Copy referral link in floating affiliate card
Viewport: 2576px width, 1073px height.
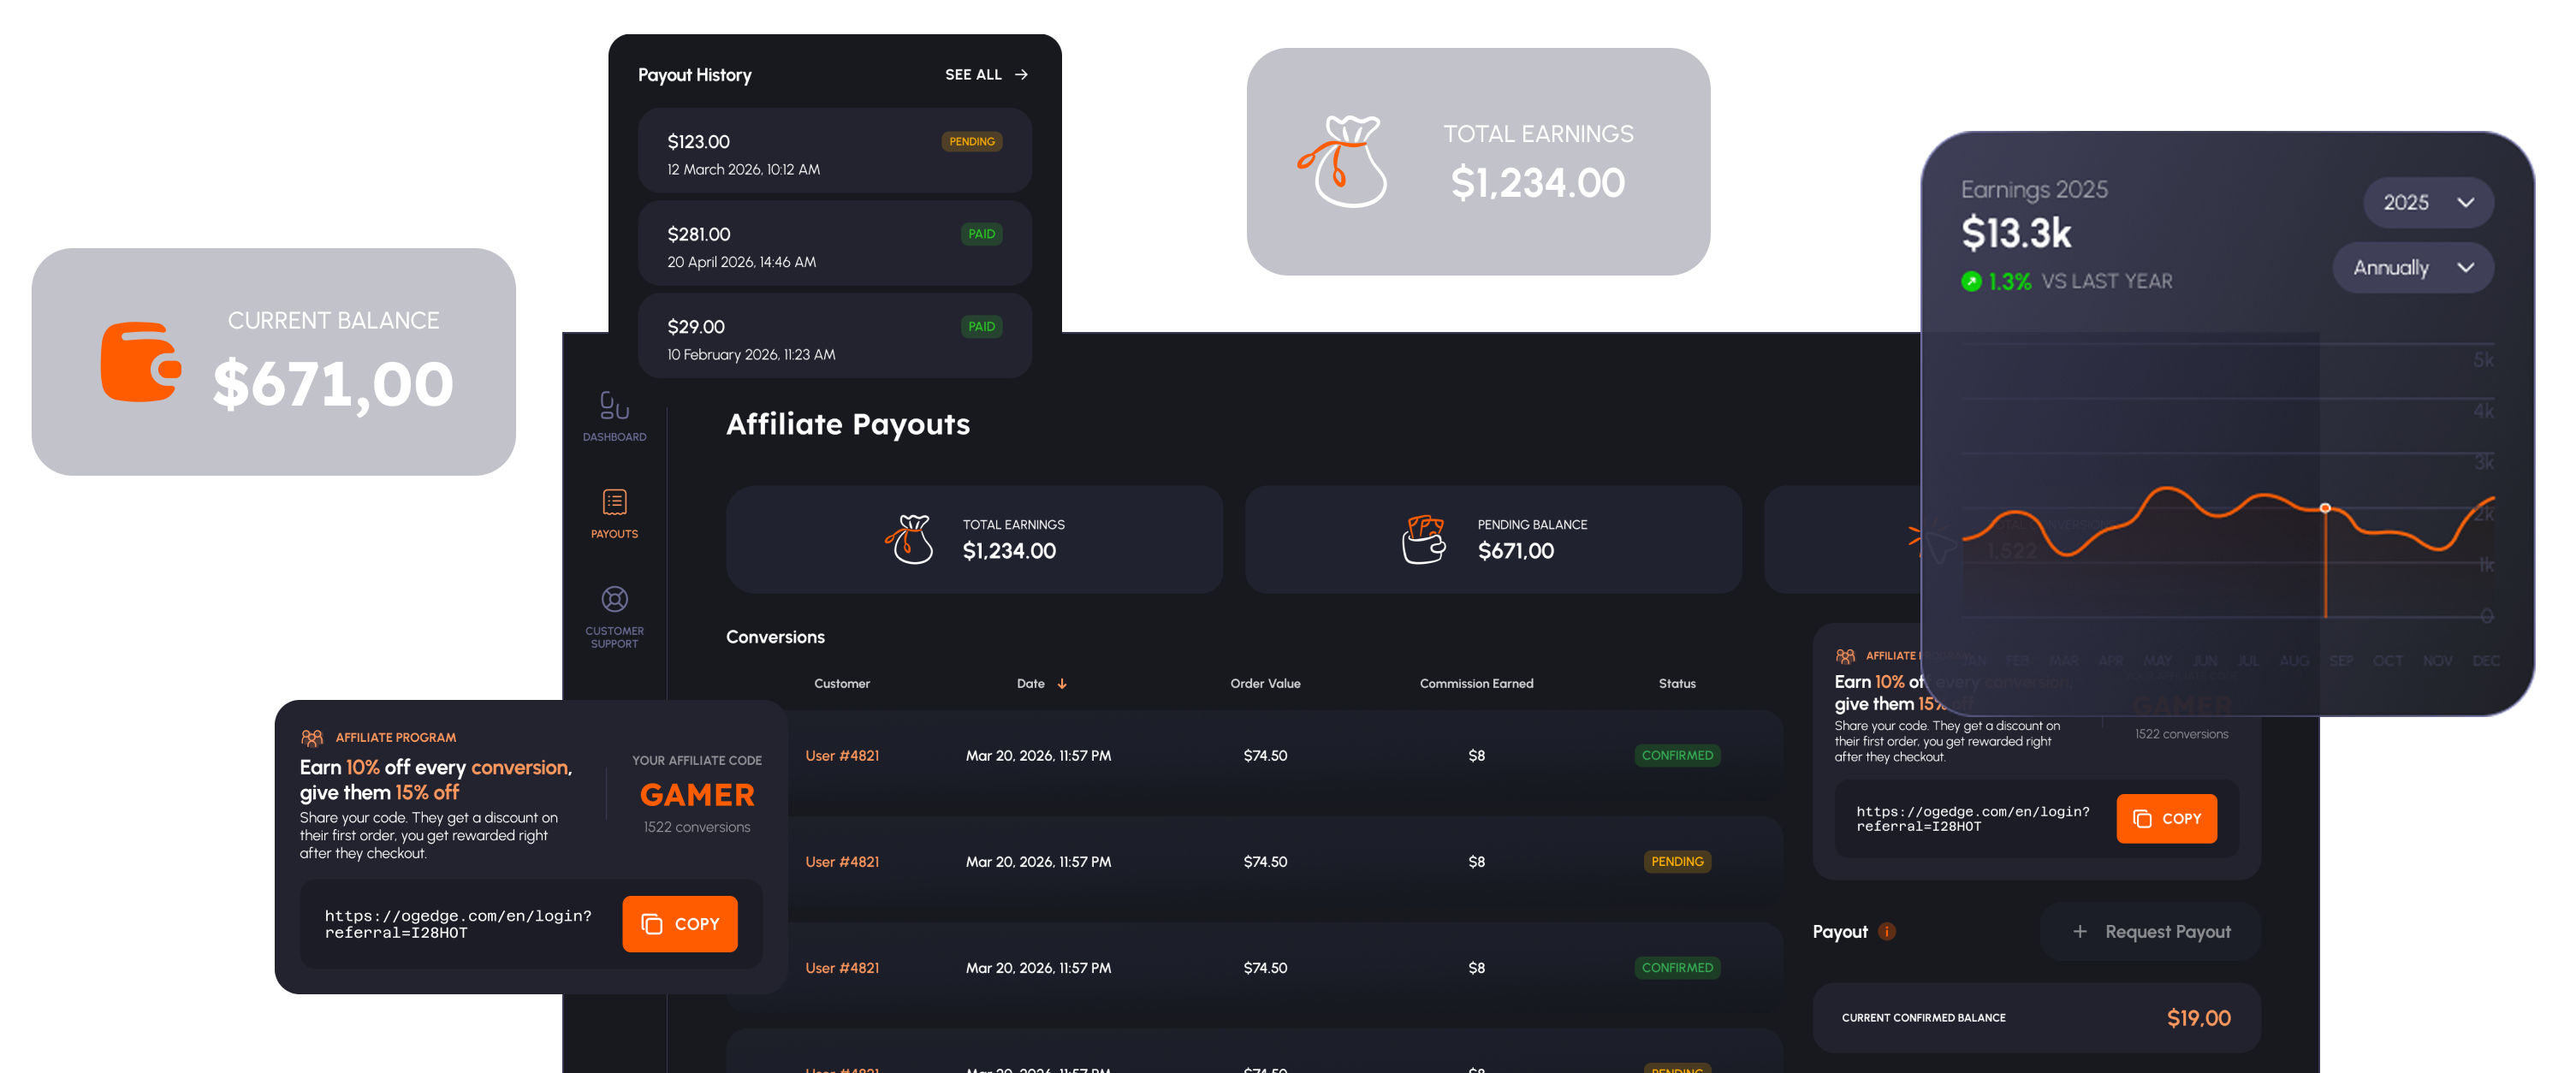(x=680, y=924)
